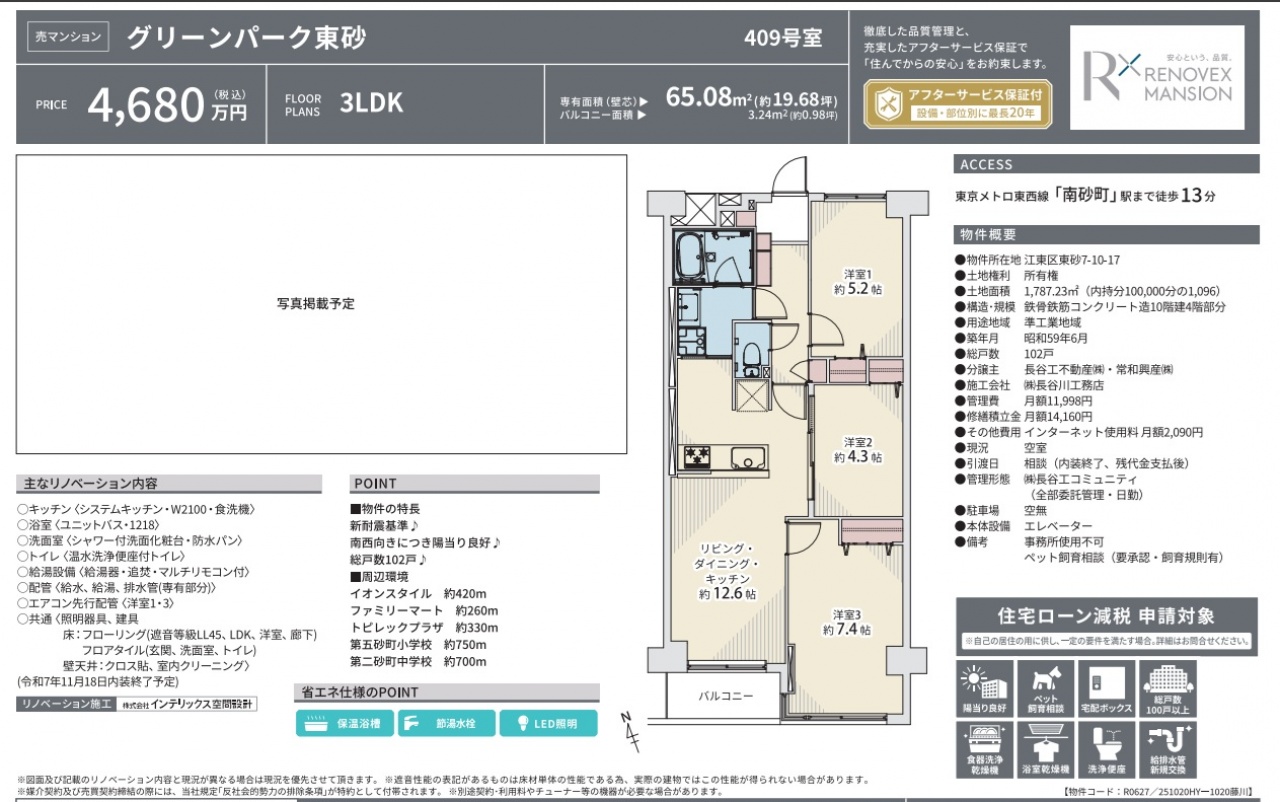The height and width of the screenshot is (802, 1280).
Task: Click the north compass arrow on the floor plan
Action: [629, 731]
